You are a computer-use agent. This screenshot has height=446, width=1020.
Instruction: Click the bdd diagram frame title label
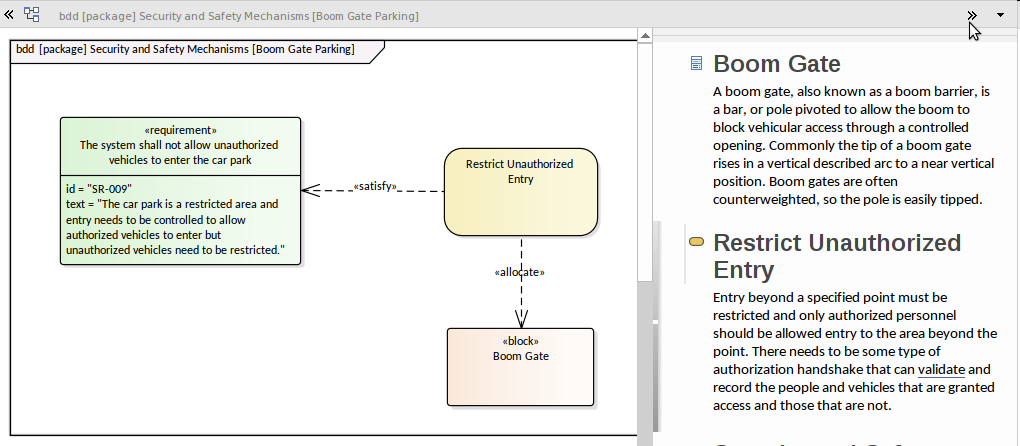185,50
